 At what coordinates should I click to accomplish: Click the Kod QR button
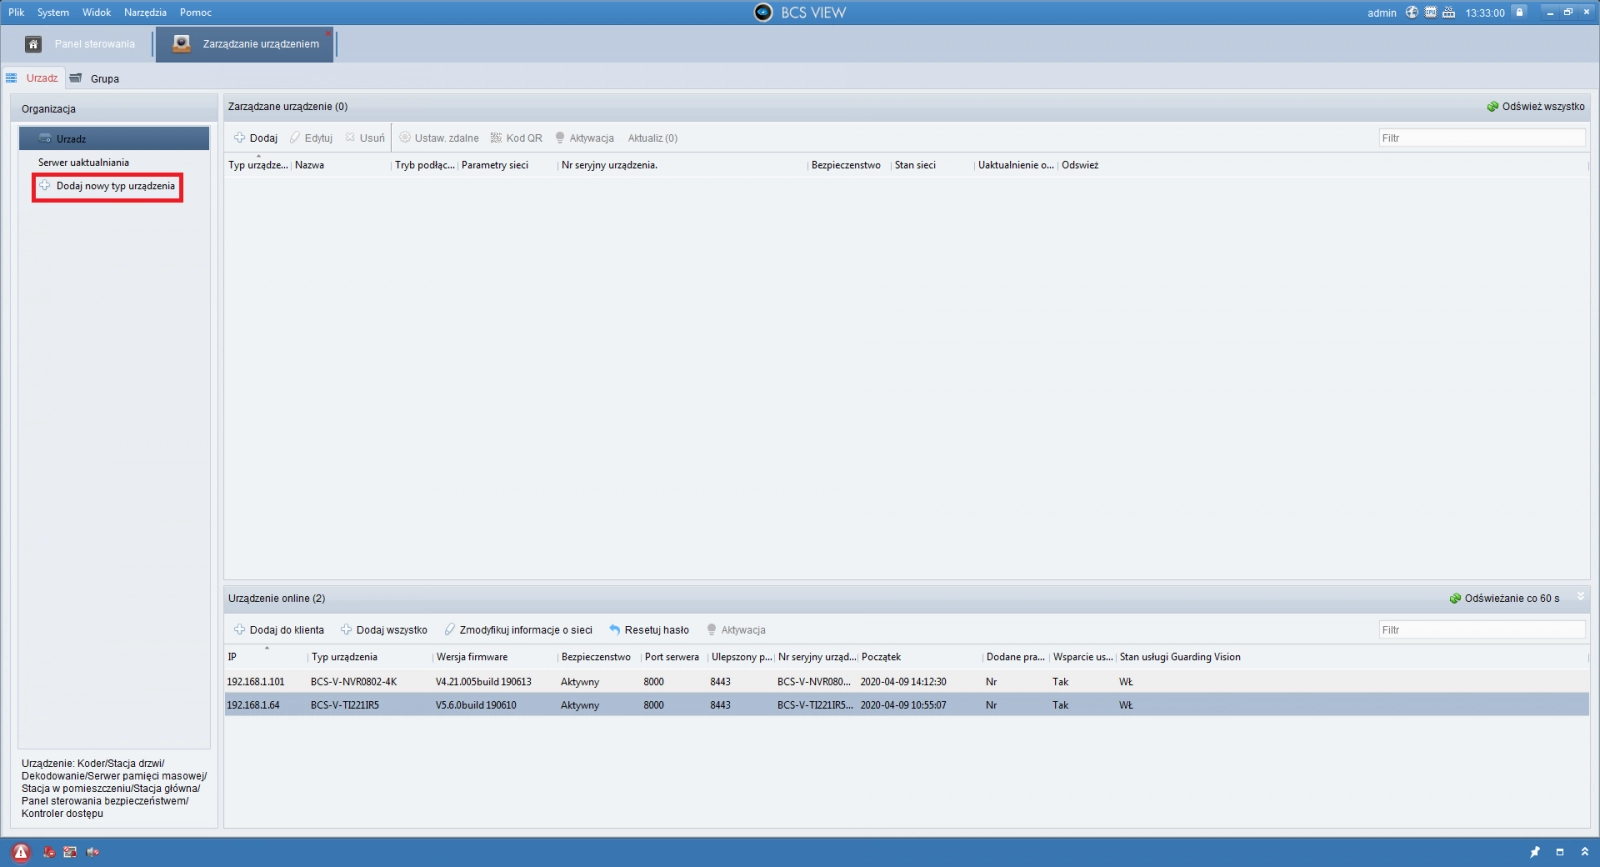(516, 138)
